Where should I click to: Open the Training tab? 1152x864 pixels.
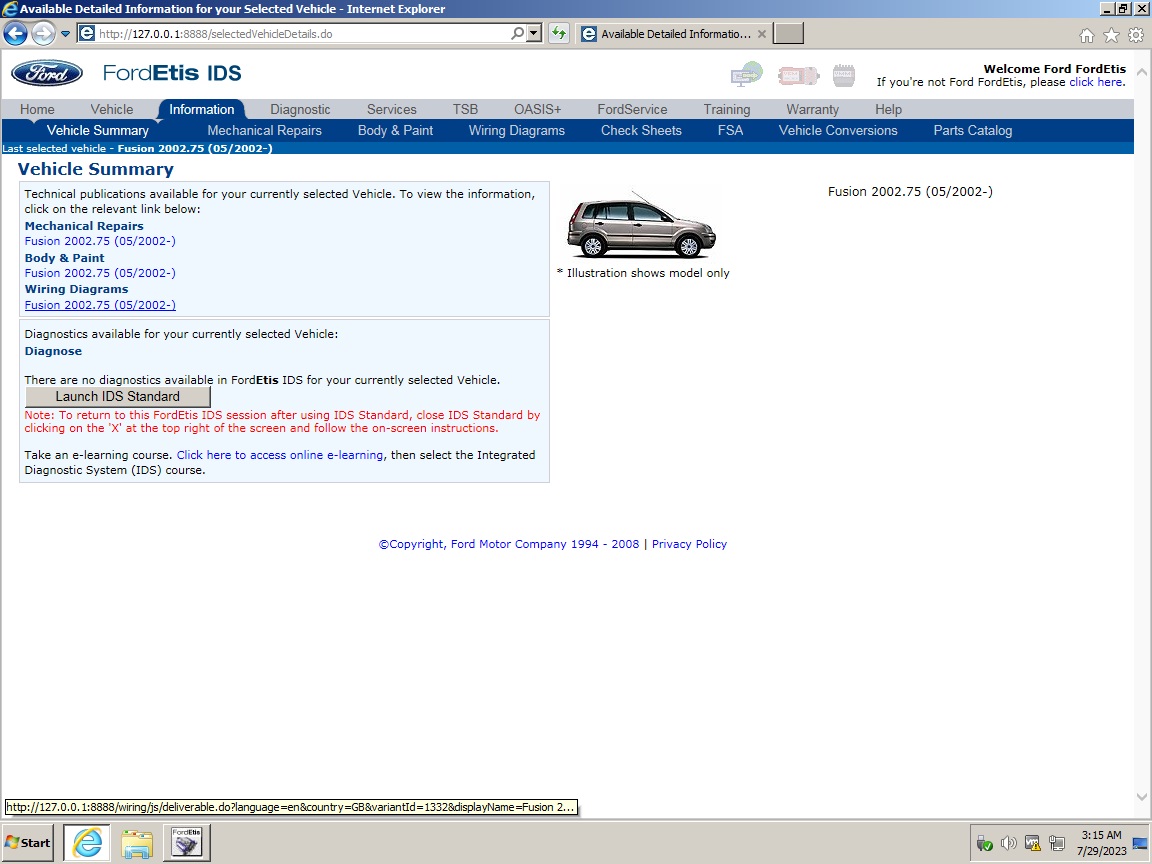coord(727,109)
